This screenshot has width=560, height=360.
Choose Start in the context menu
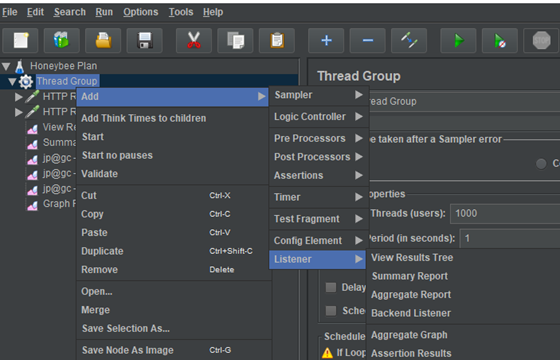(172, 137)
